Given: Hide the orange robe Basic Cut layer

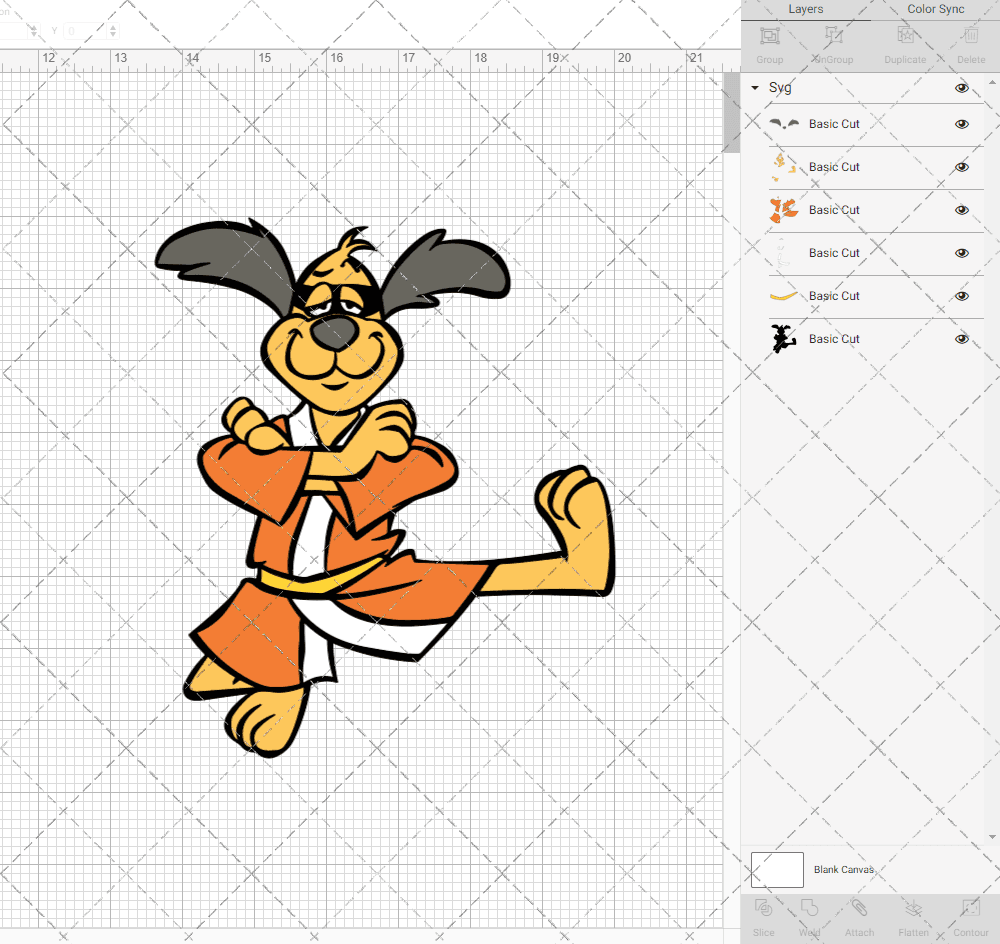Looking at the screenshot, I should pyautogui.click(x=962, y=210).
